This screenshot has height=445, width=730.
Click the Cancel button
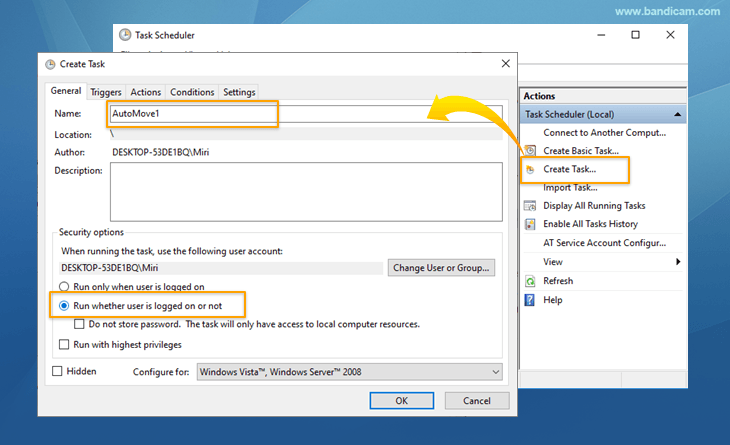coord(477,401)
